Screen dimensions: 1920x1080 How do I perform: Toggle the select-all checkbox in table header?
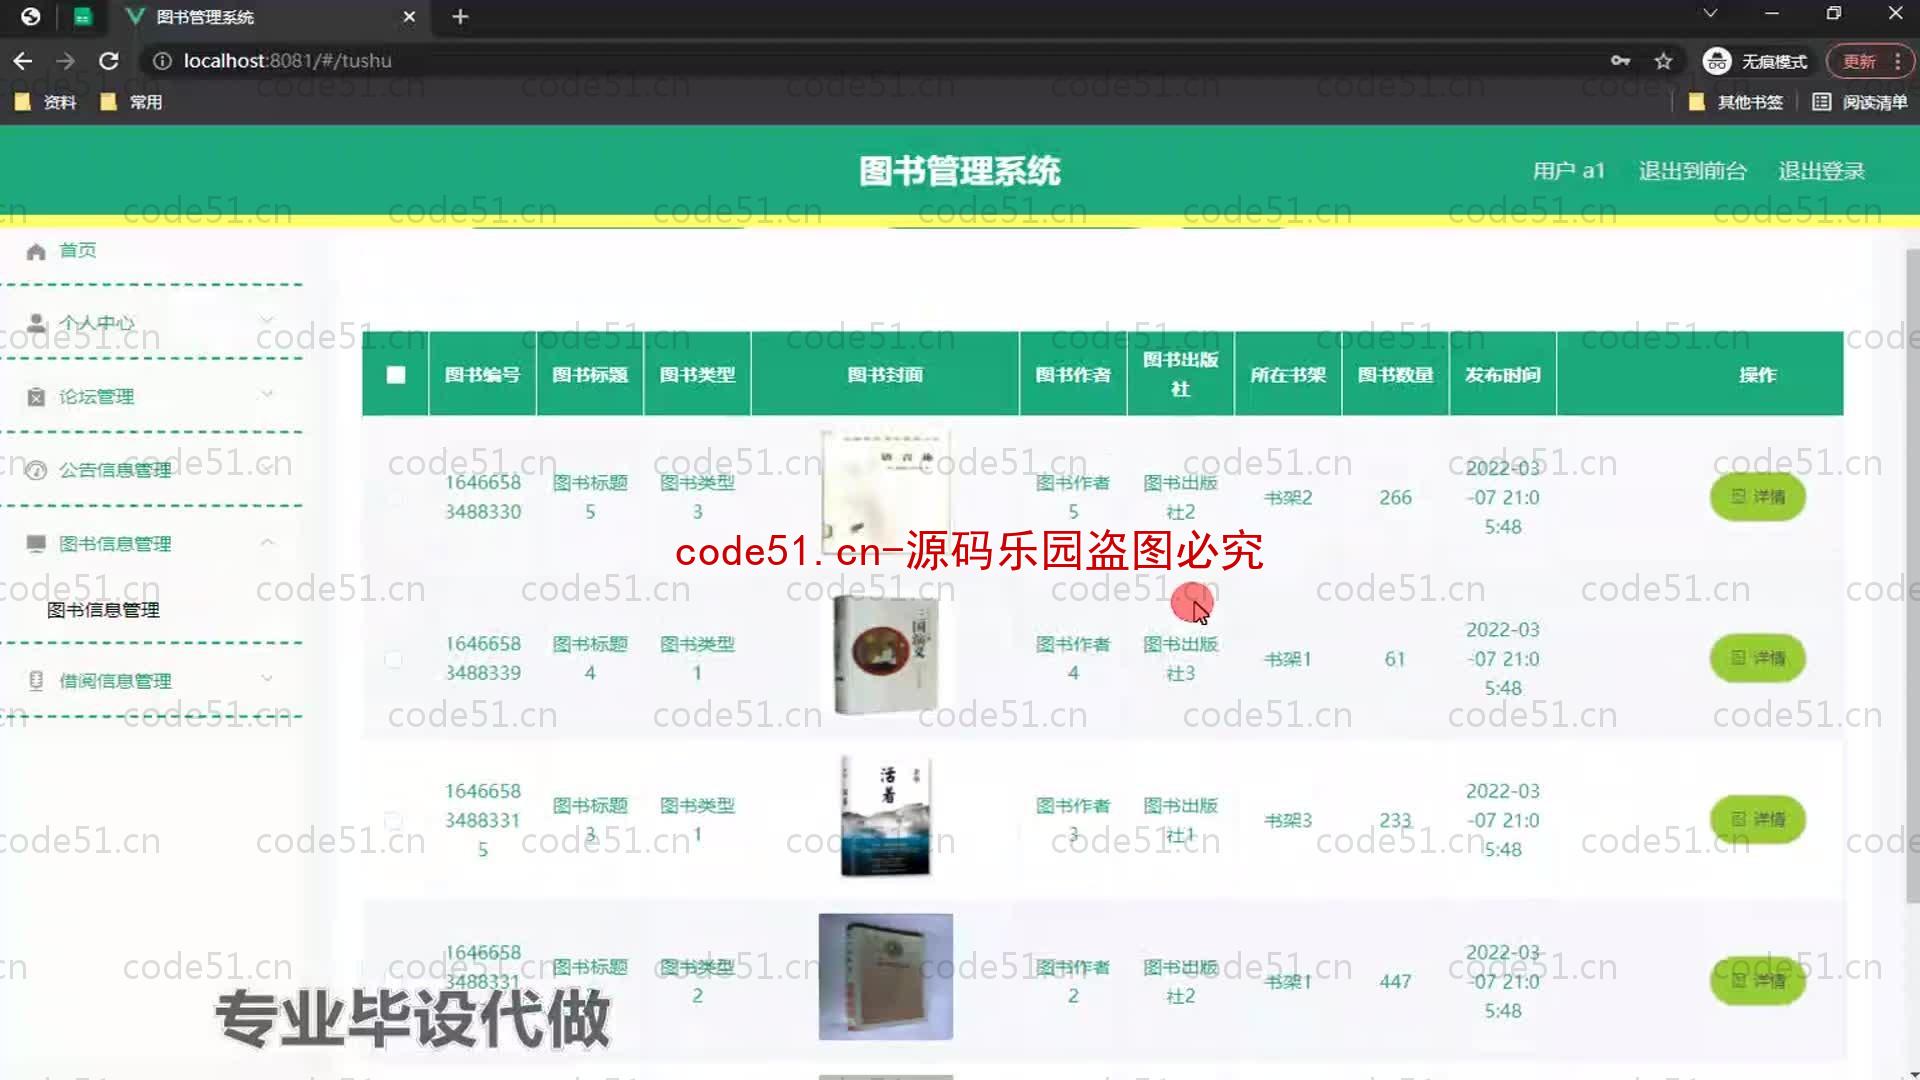394,375
